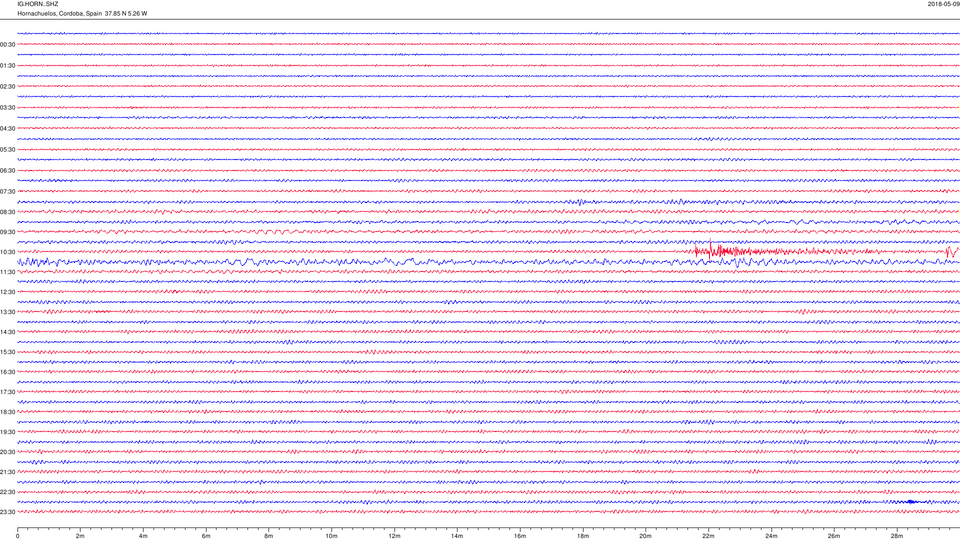
Task: Click the 01:30 time label
Action: click(x=7, y=66)
